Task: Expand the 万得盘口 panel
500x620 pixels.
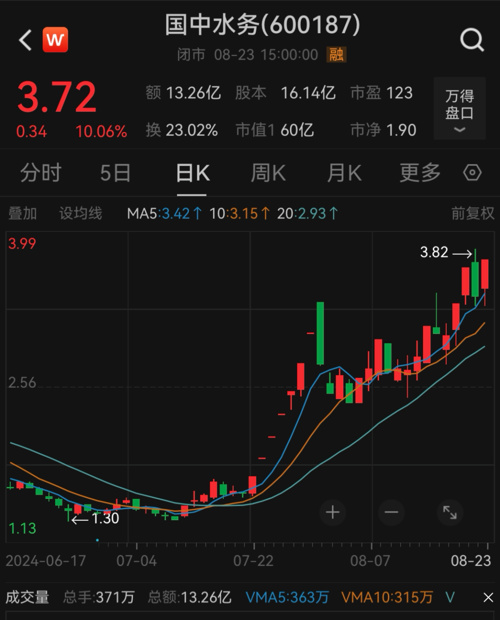Action: click(459, 108)
